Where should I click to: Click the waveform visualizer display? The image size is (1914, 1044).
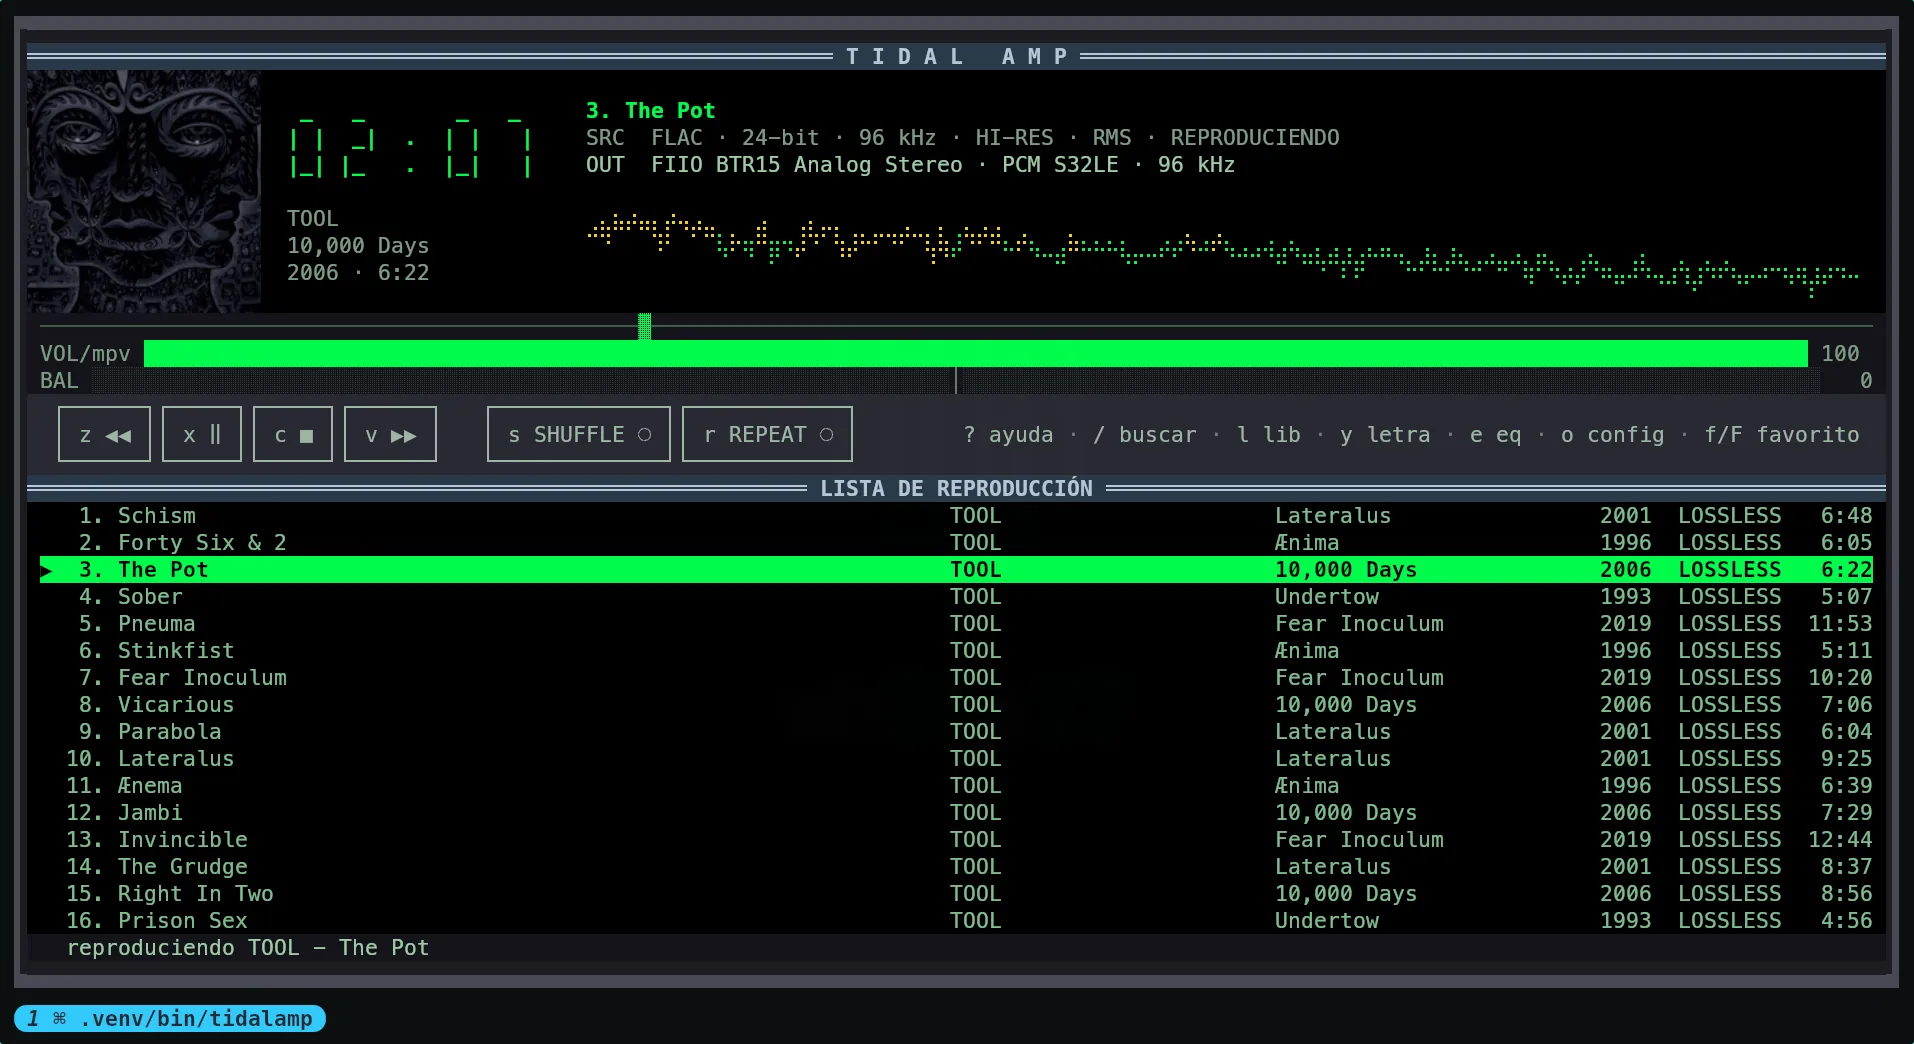tap(1222, 254)
